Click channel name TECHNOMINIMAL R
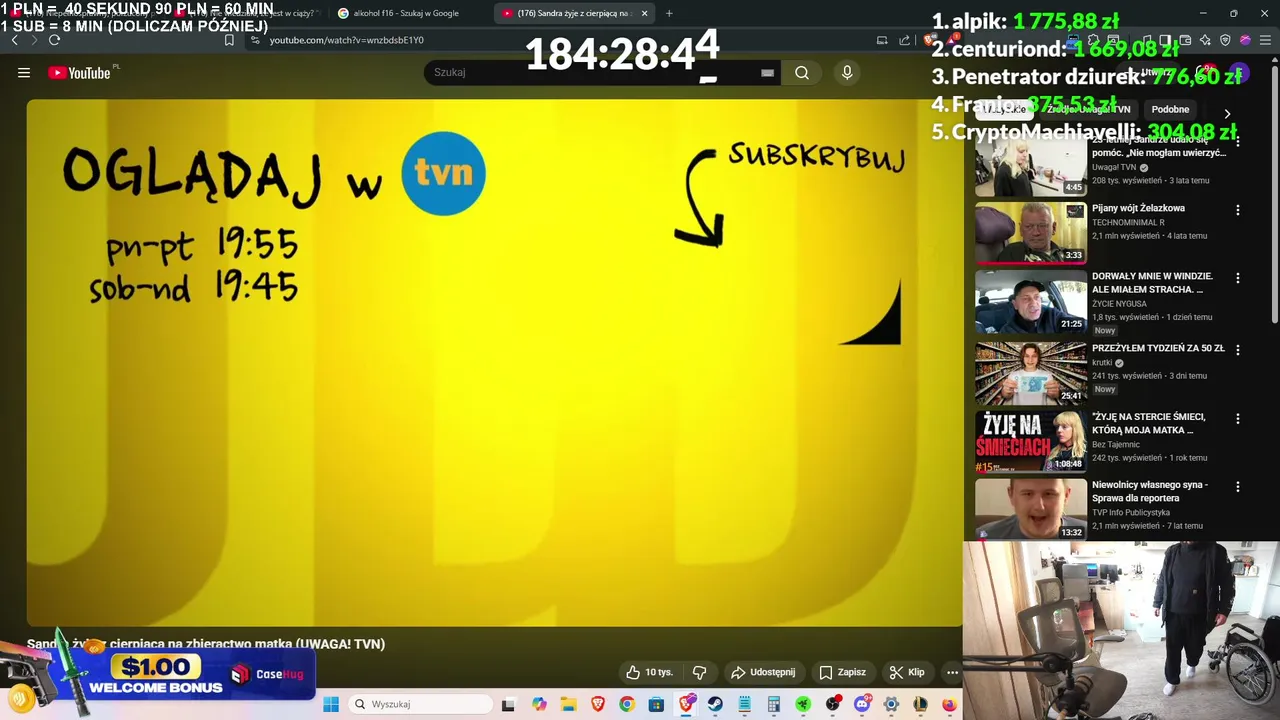The width and height of the screenshot is (1280, 720). 1128,222
